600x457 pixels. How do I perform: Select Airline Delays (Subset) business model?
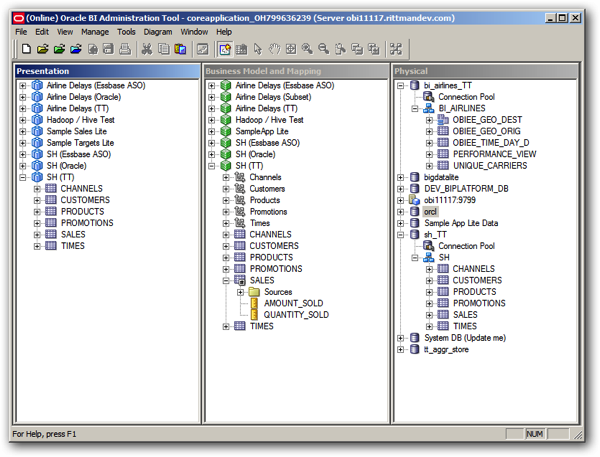tap(273, 97)
